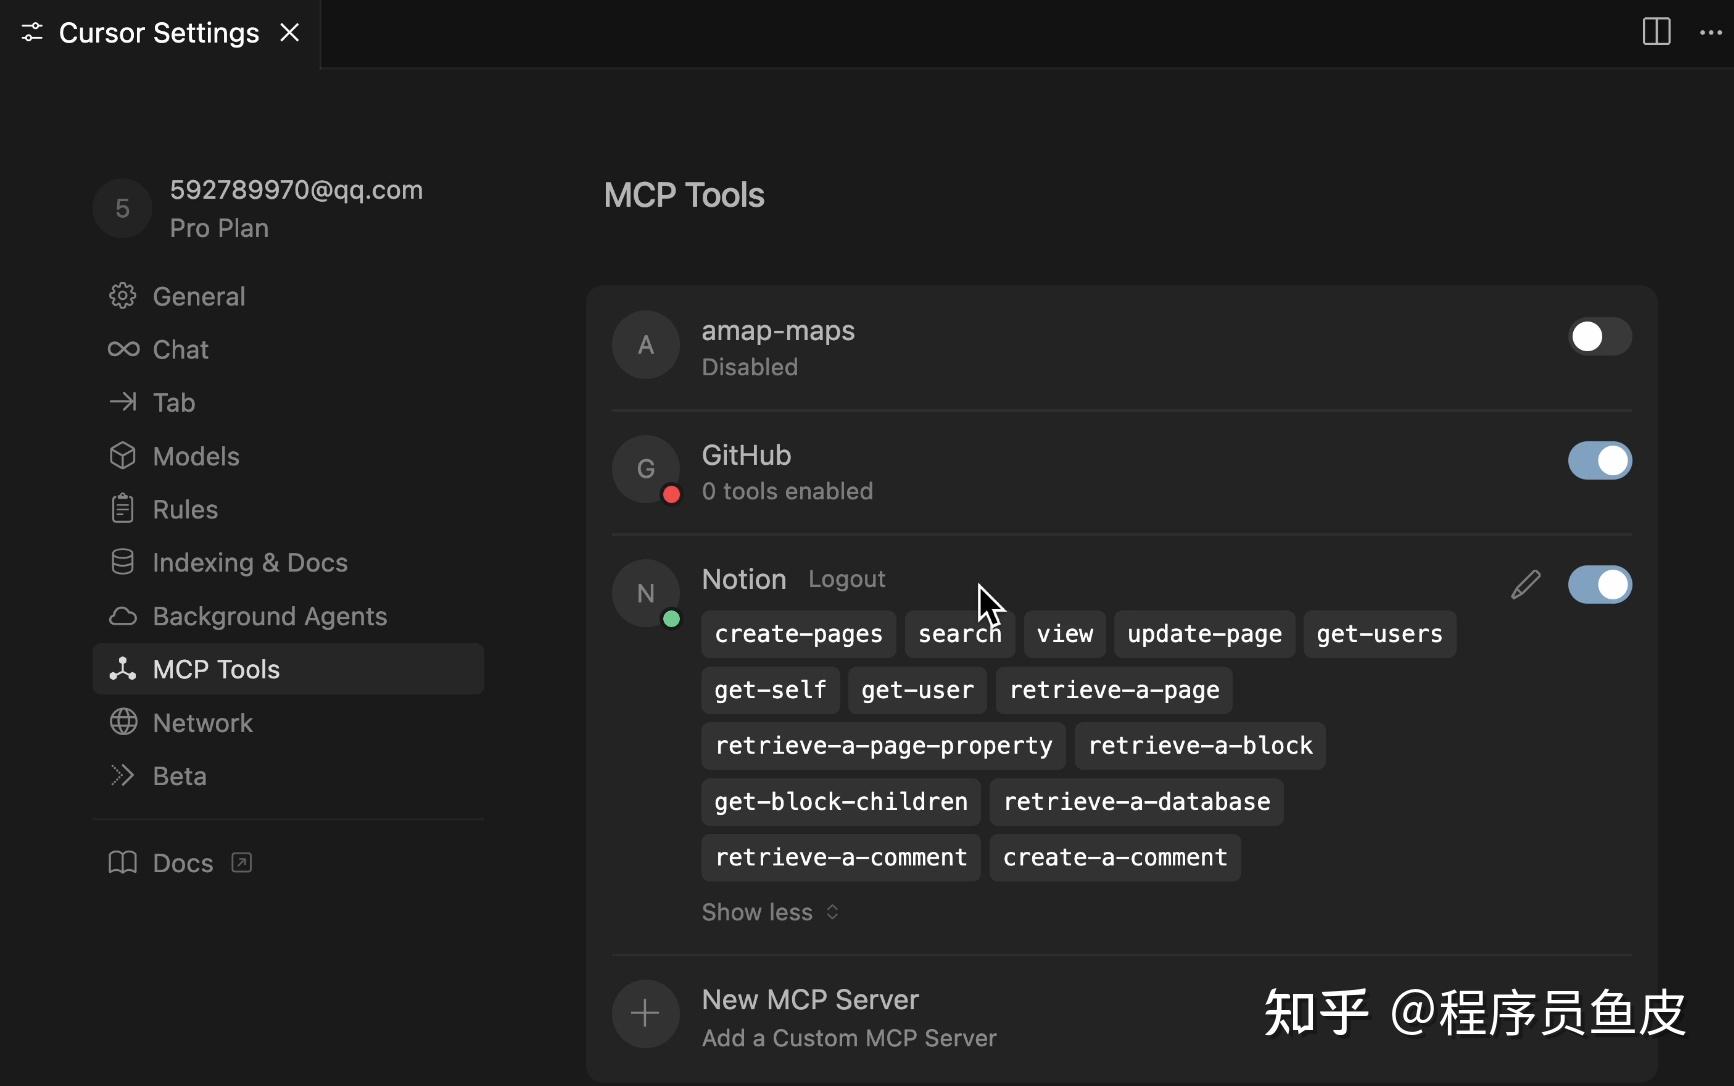The image size is (1734, 1086).
Task: Navigate to Indexing & Docs
Action: pyautogui.click(x=288, y=562)
